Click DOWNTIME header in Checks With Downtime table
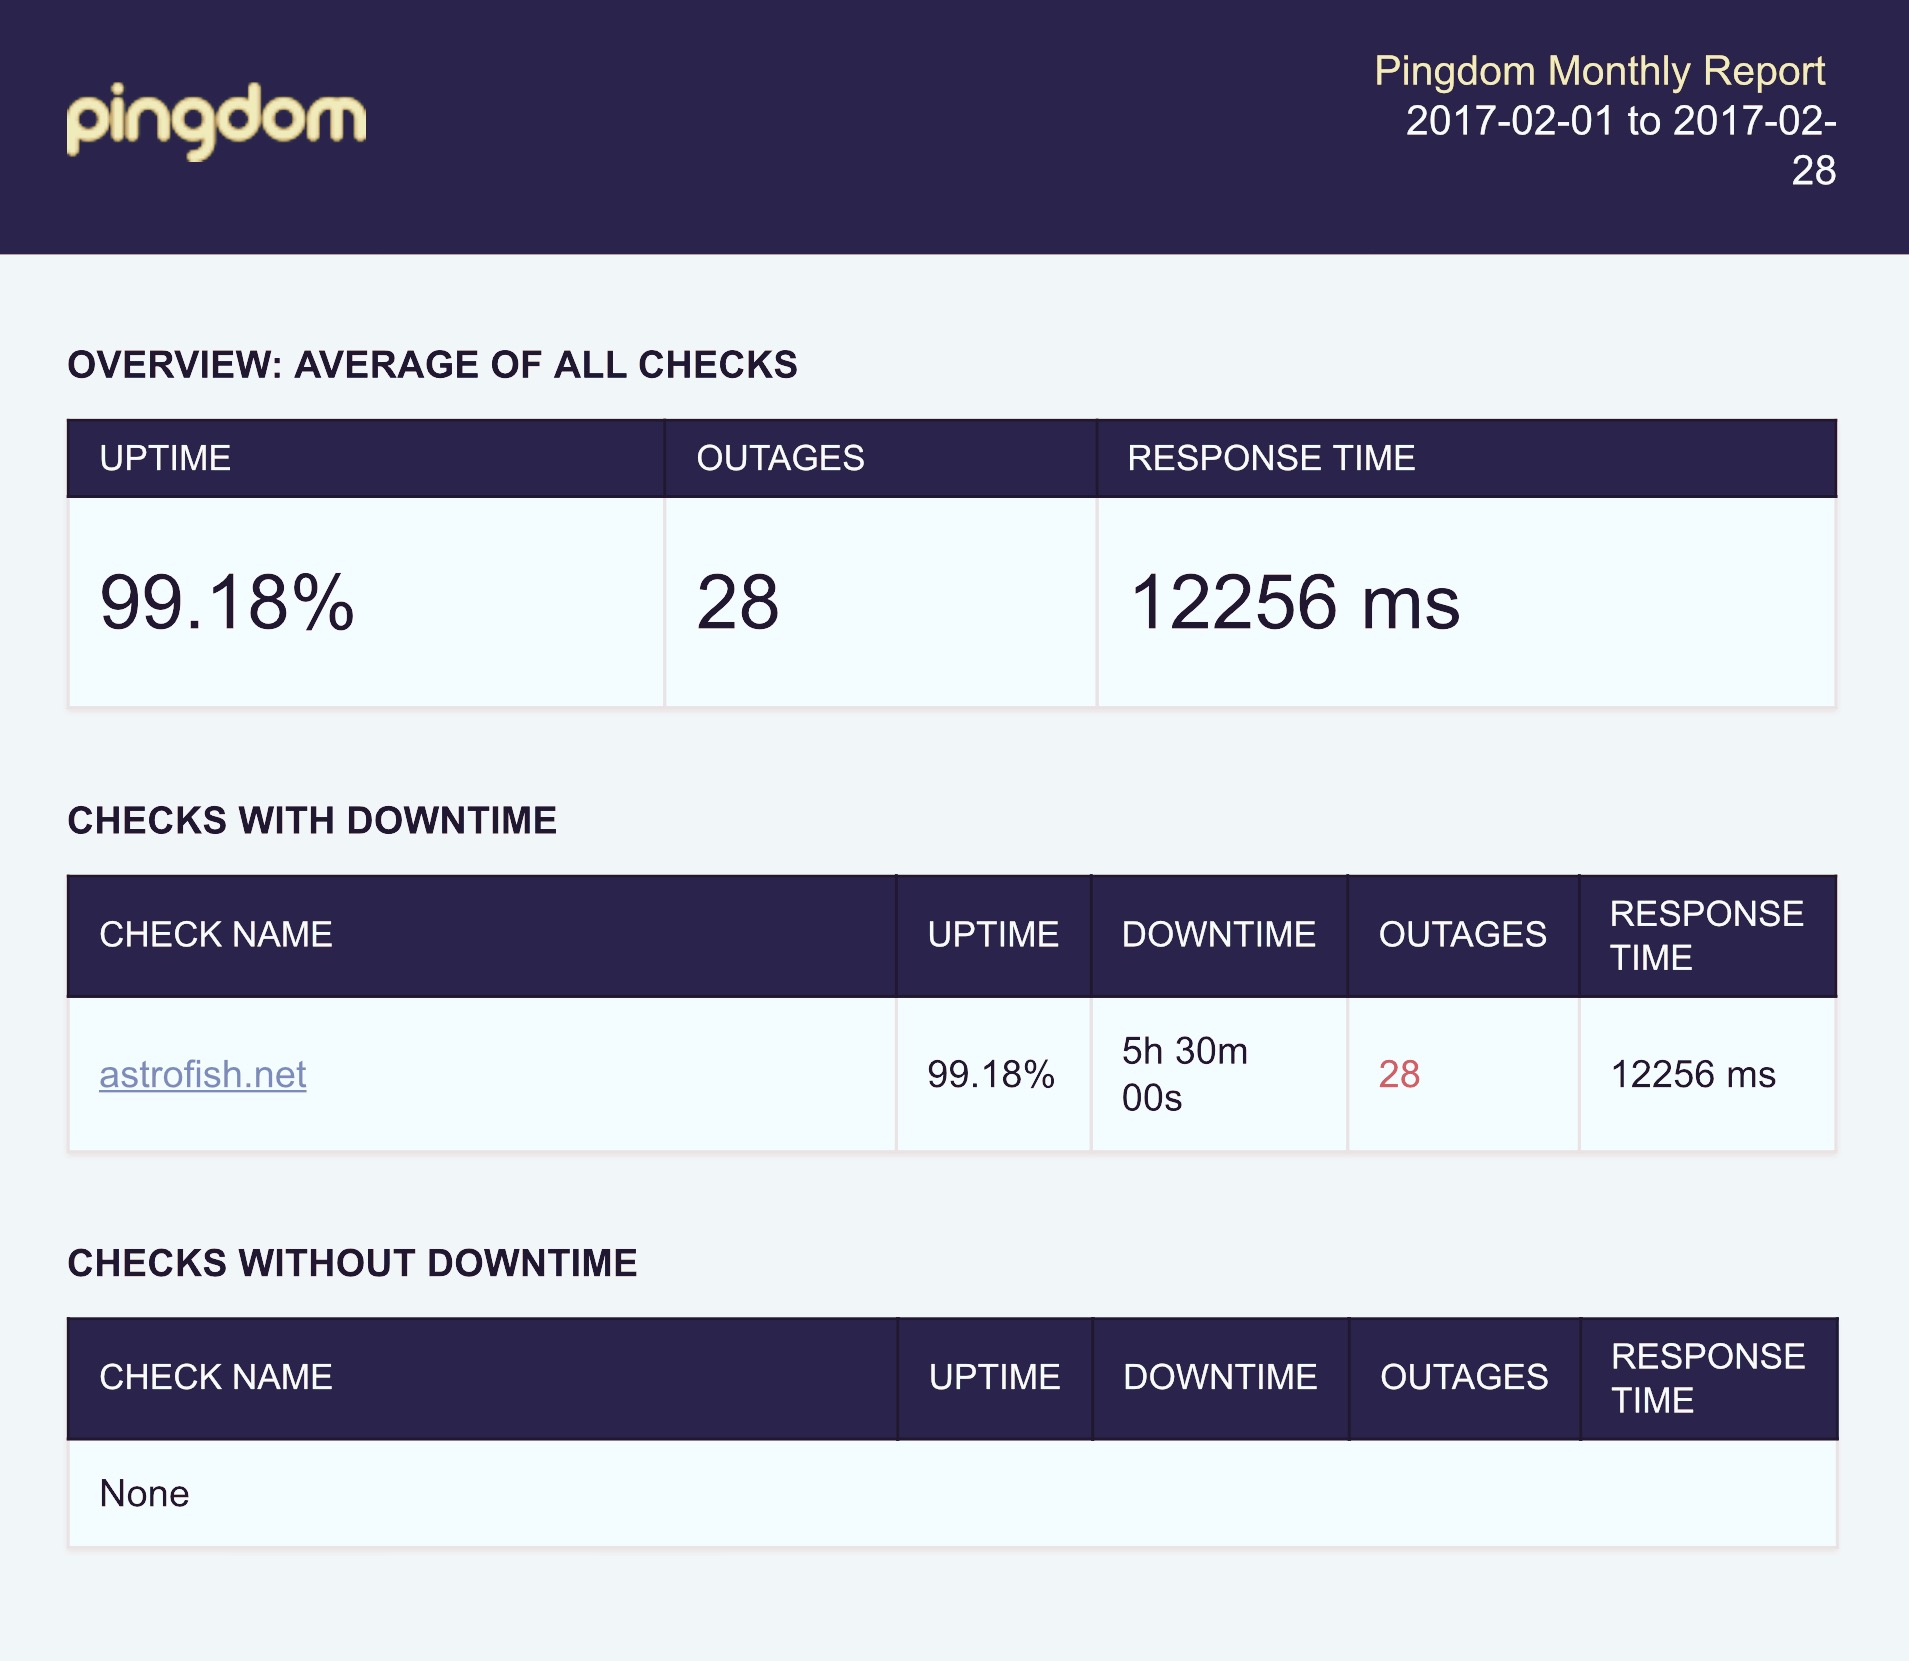Screen dimensions: 1909x1661 (x=1218, y=934)
